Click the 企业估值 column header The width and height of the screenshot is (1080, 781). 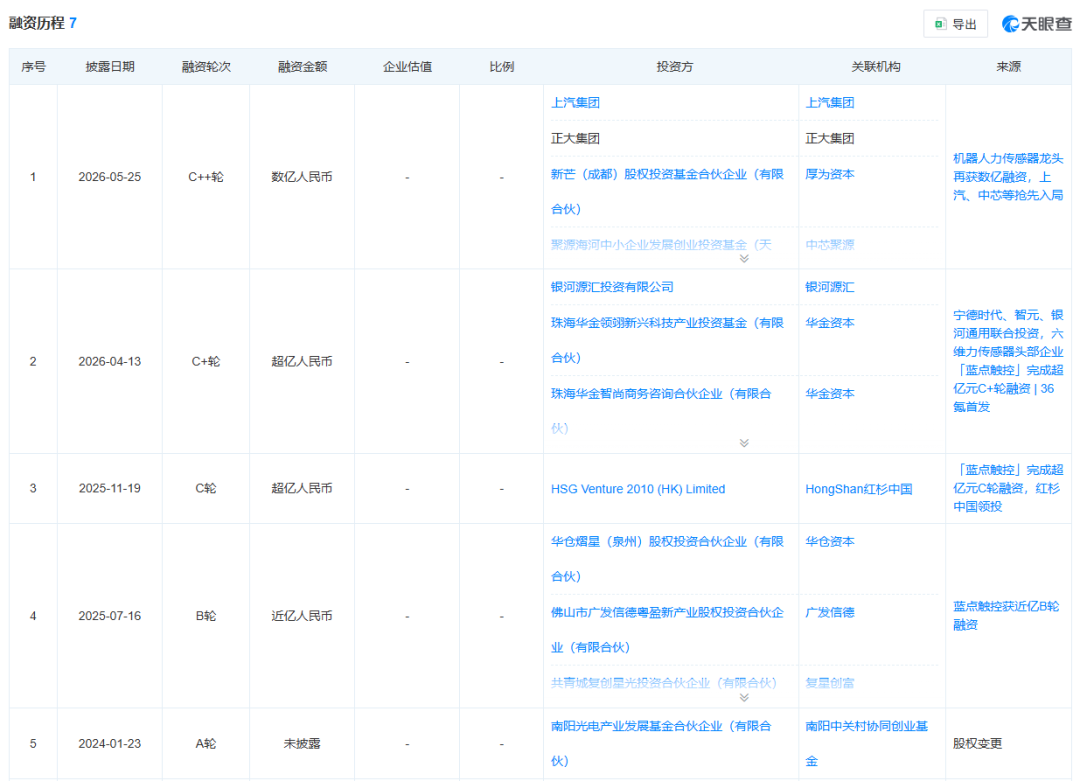407,67
